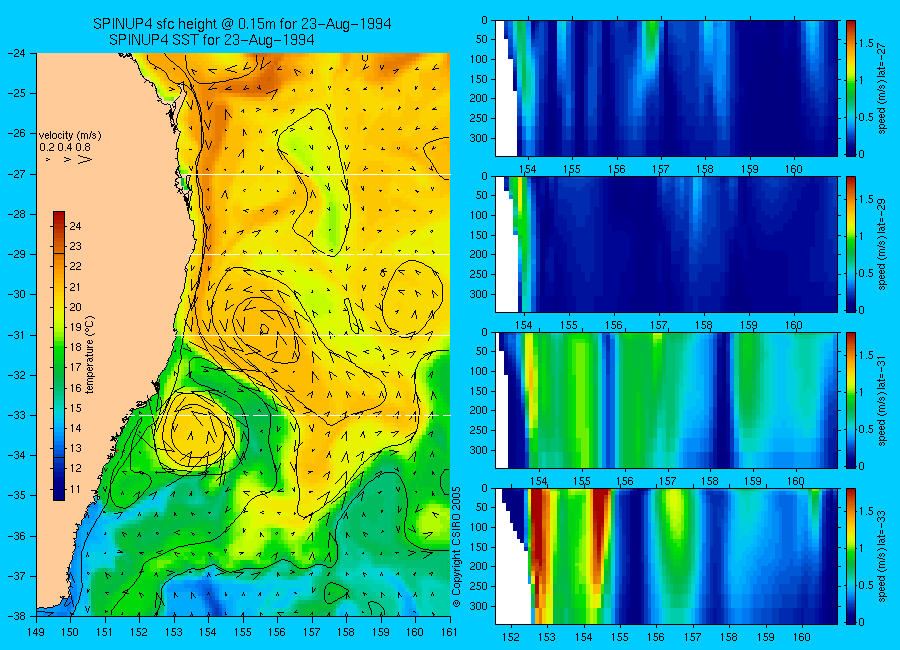Click the '-38' latitude label on the map axis
Screen dimensions: 900x650
[15, 616]
